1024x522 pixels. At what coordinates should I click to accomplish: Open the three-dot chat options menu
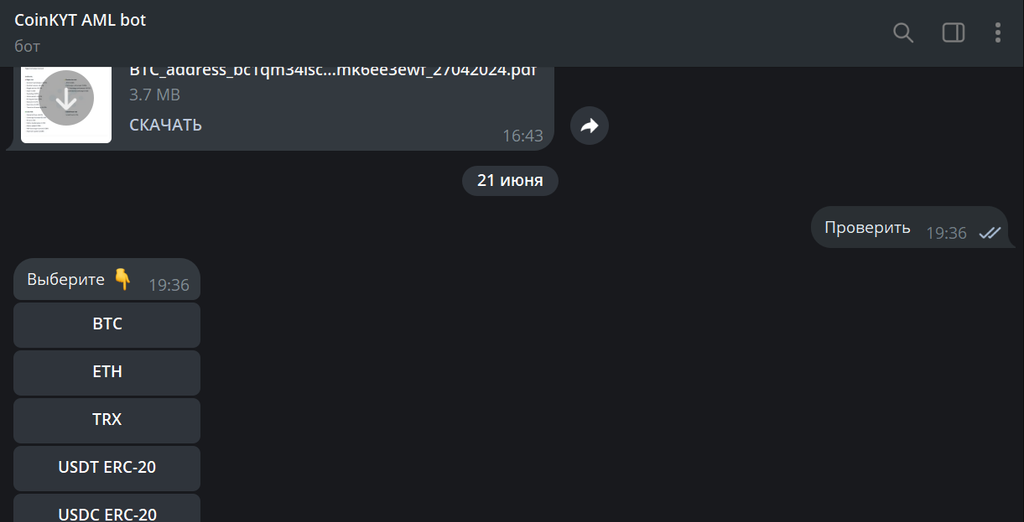click(x=997, y=33)
